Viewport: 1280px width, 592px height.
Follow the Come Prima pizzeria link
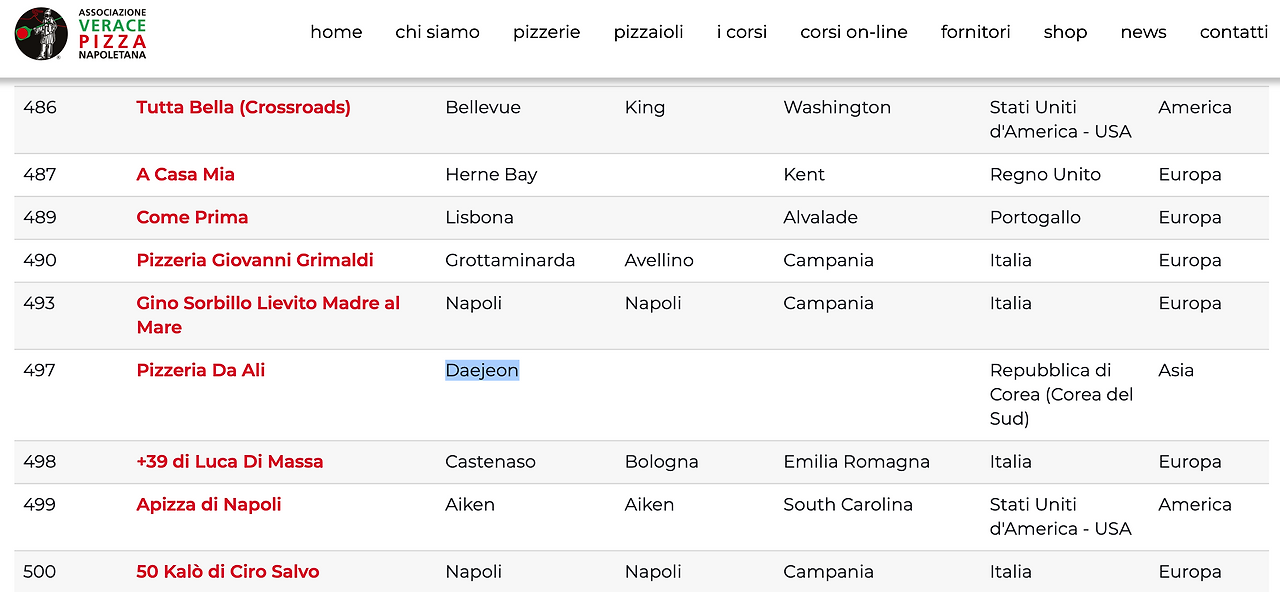click(192, 217)
